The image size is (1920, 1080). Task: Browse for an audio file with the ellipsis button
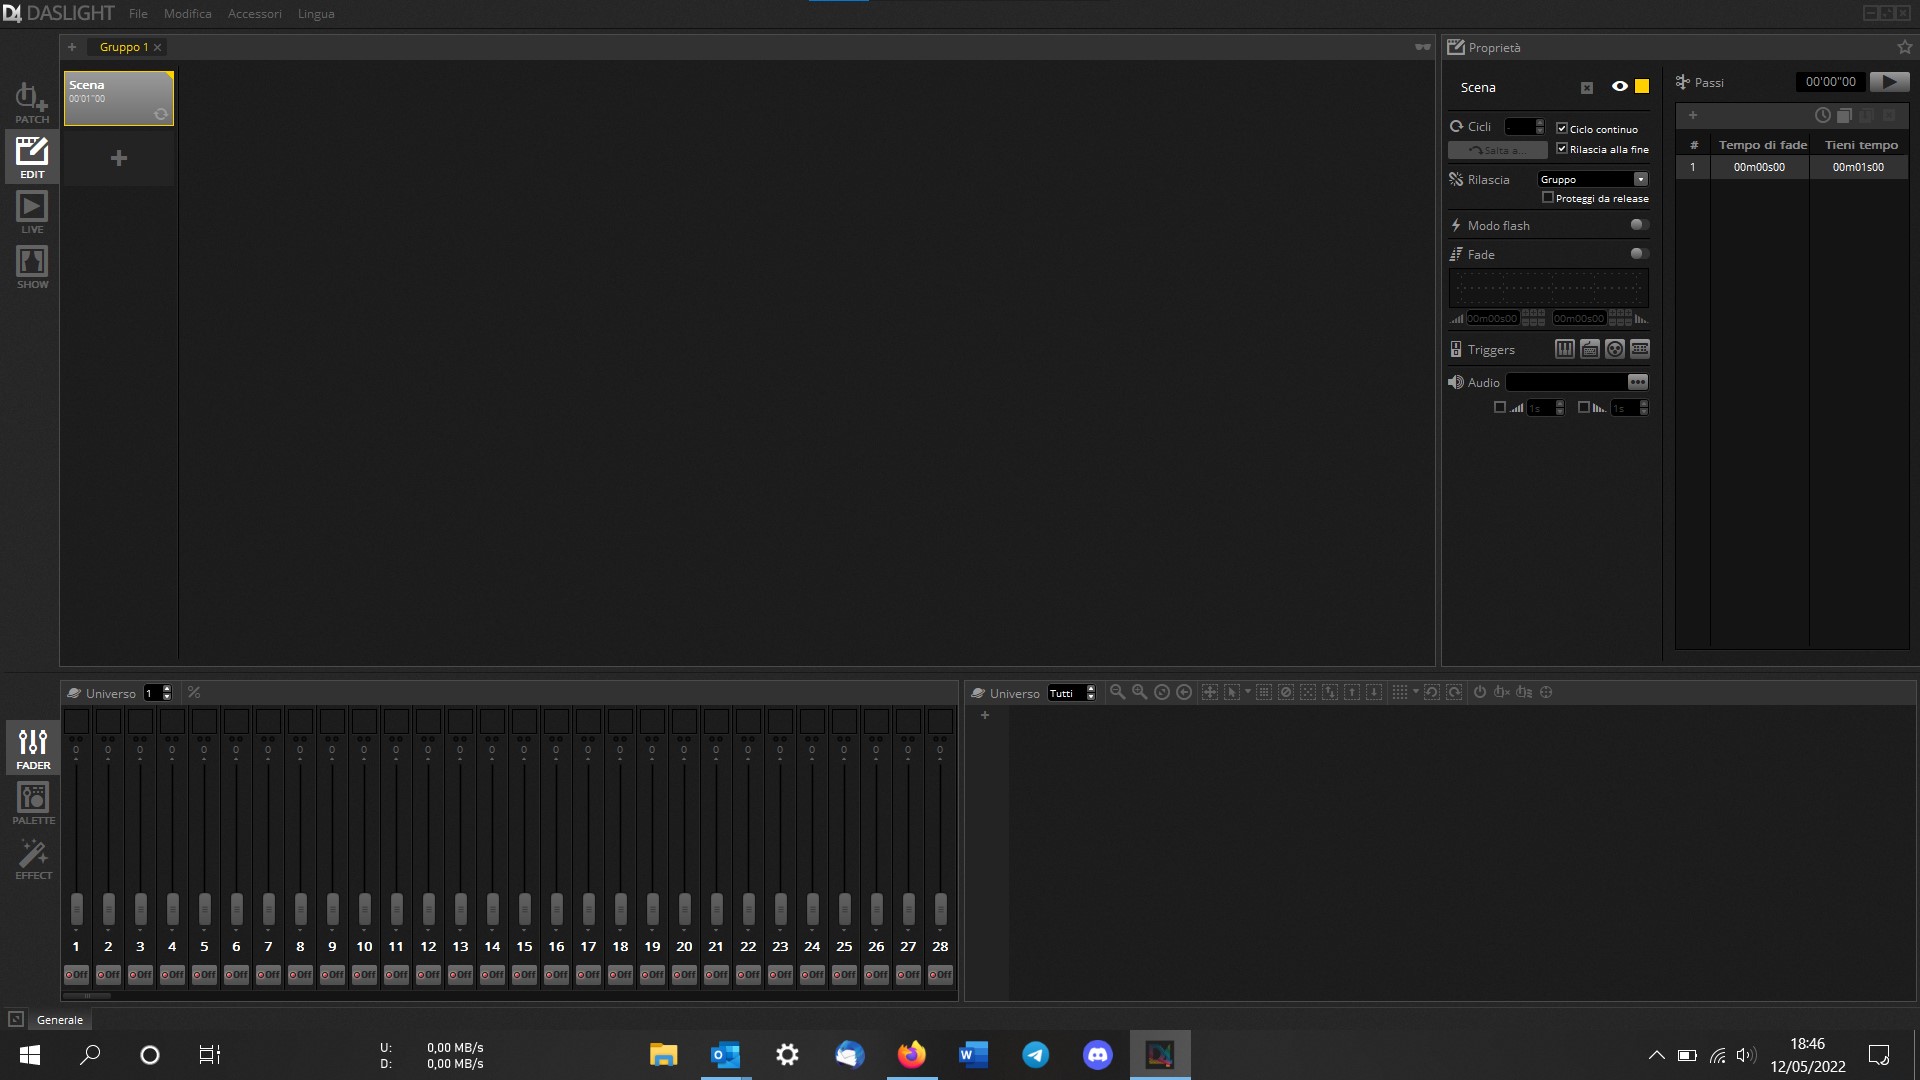click(x=1637, y=382)
